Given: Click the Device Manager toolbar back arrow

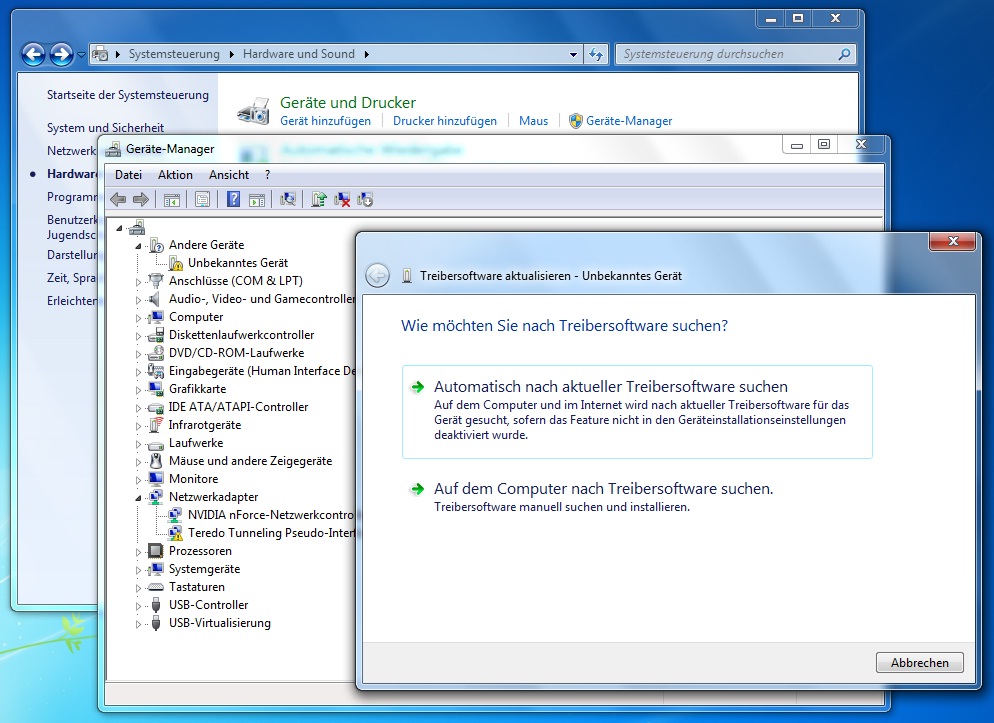Looking at the screenshot, I should [118, 200].
